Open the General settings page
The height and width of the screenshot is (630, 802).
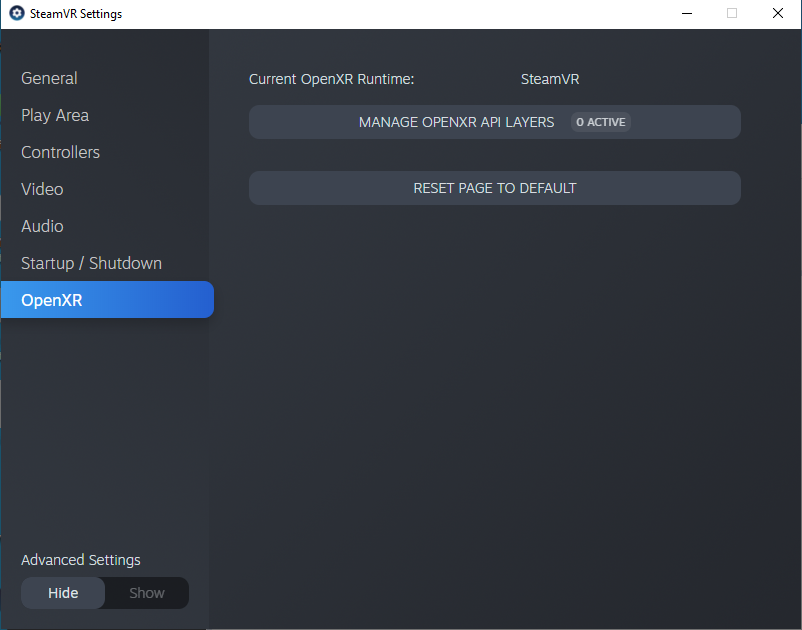pyautogui.click(x=49, y=78)
